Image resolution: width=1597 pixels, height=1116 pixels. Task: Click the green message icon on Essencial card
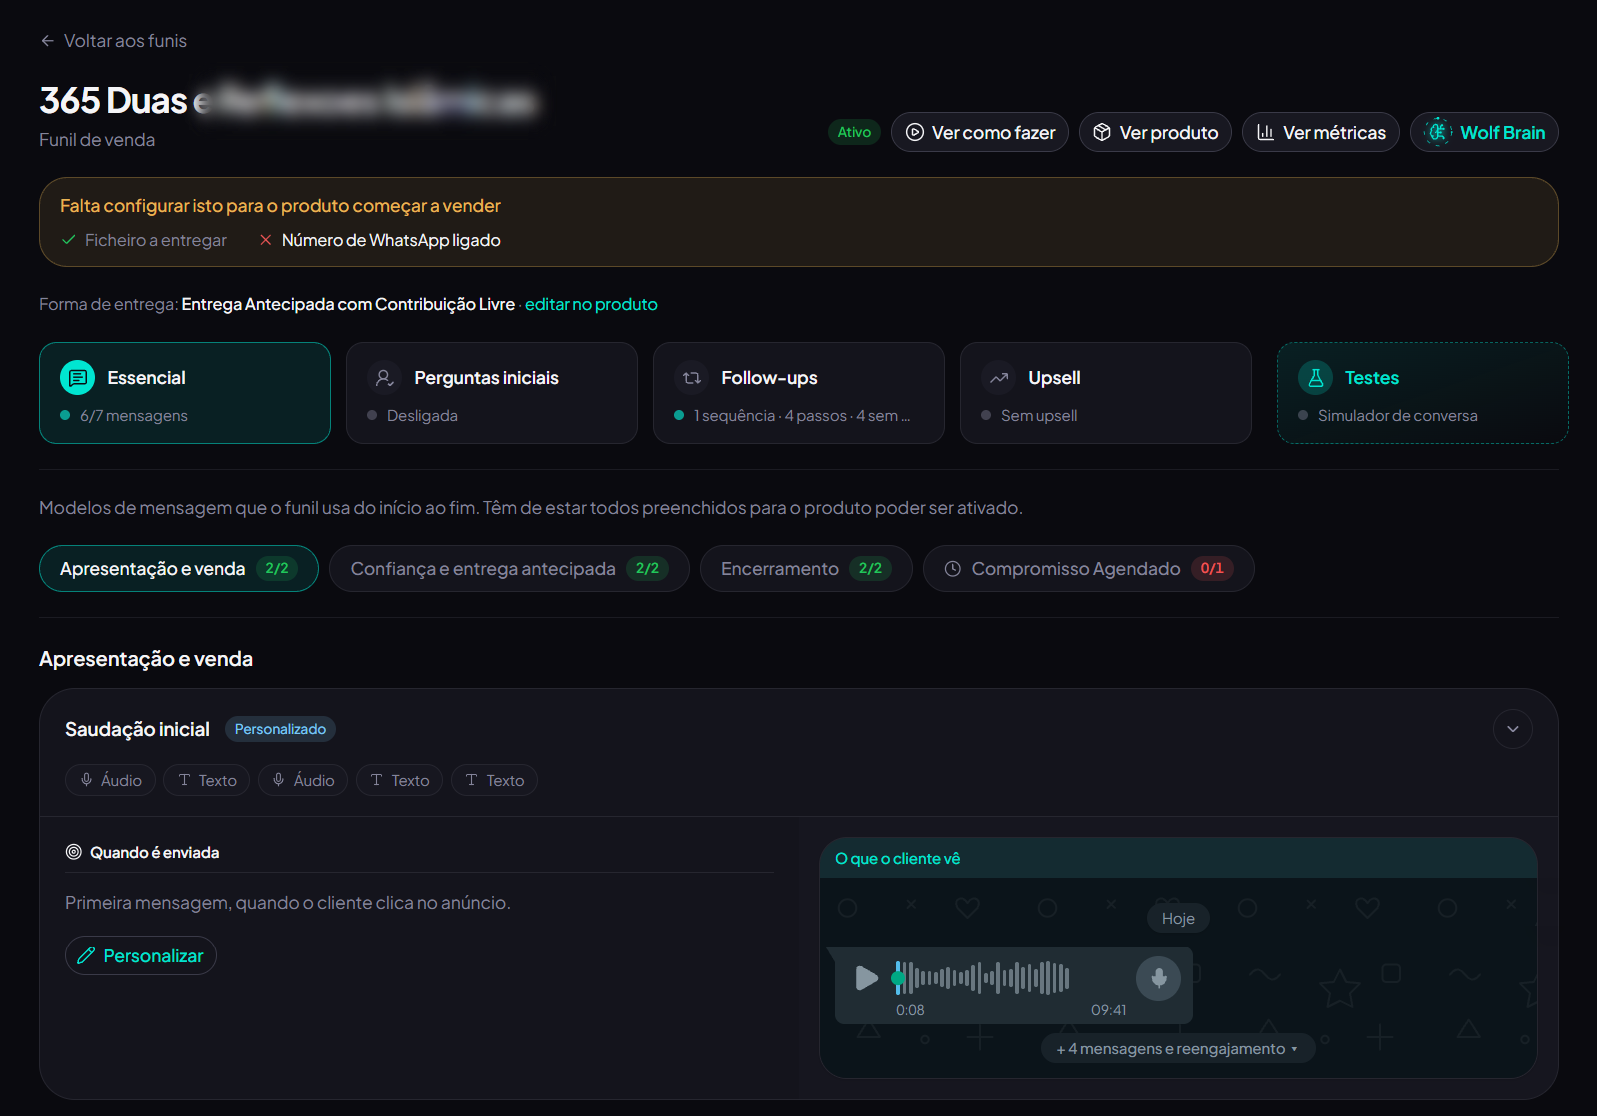pyautogui.click(x=78, y=377)
